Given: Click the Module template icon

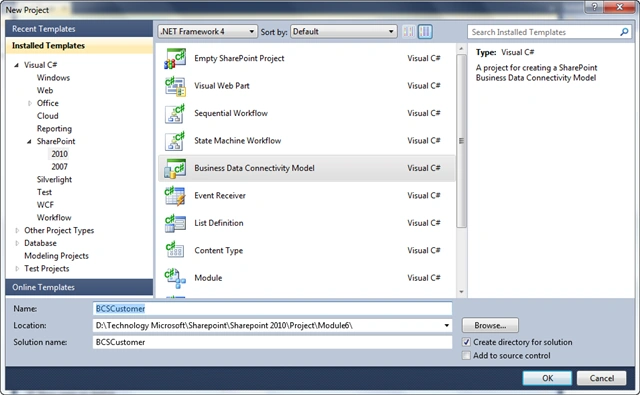Looking at the screenshot, I should click(x=175, y=278).
